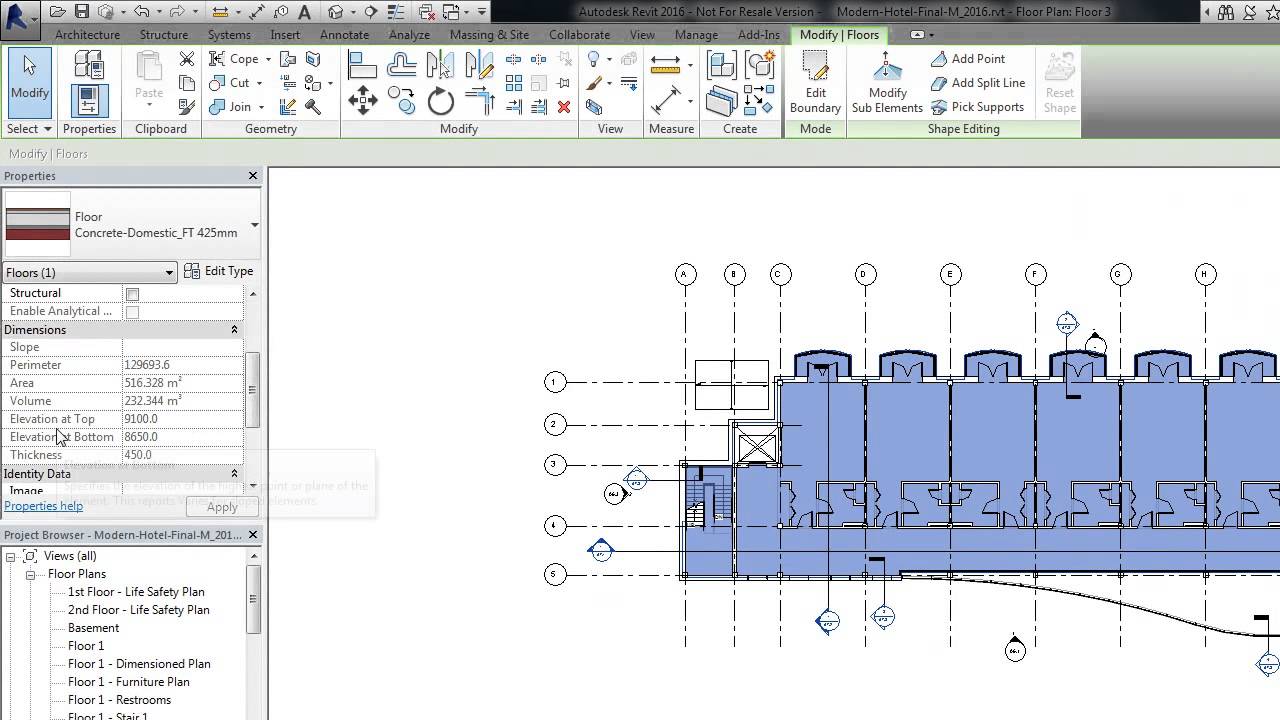Click the red Delete icon
The height and width of the screenshot is (720, 1280).
click(564, 107)
